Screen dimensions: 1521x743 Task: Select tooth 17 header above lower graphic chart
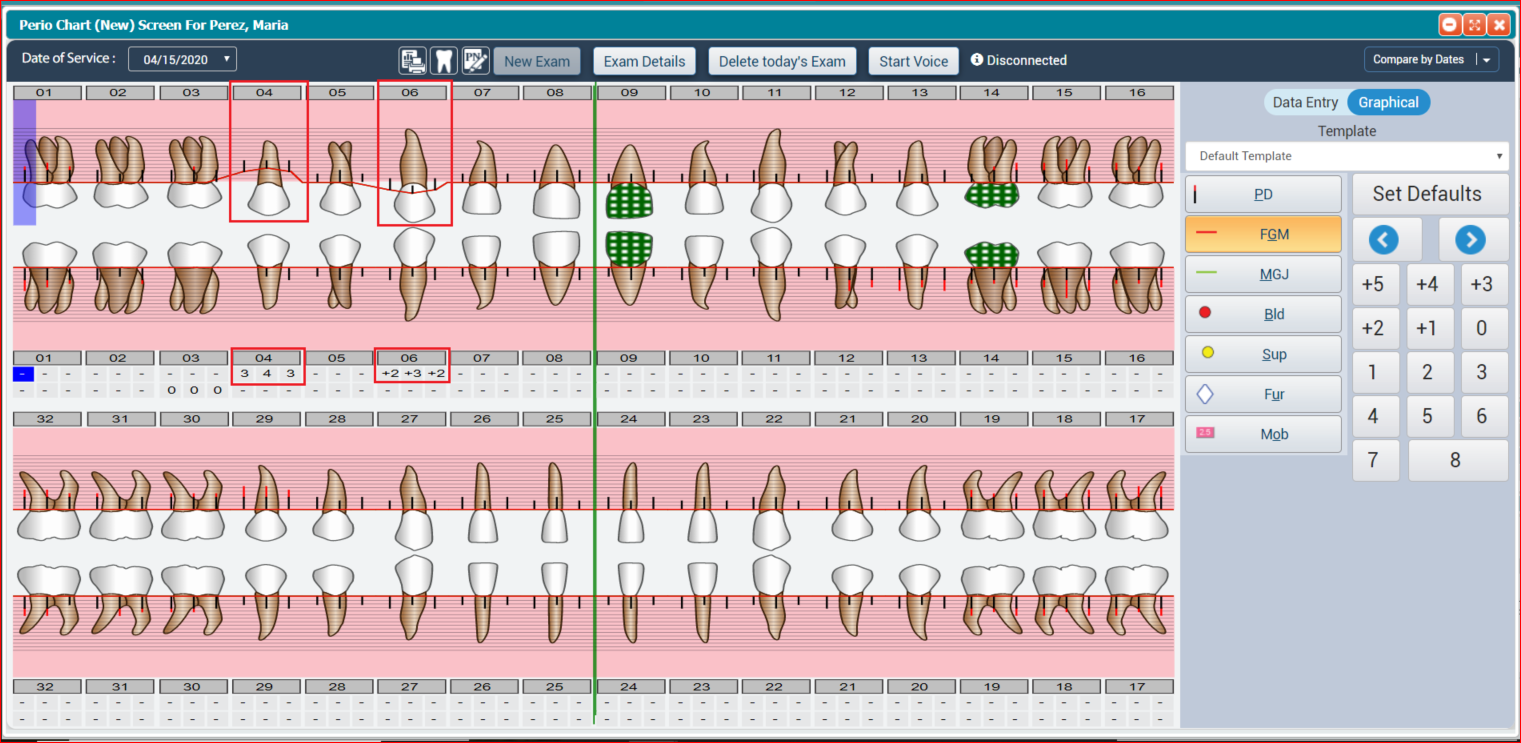pos(1137,419)
